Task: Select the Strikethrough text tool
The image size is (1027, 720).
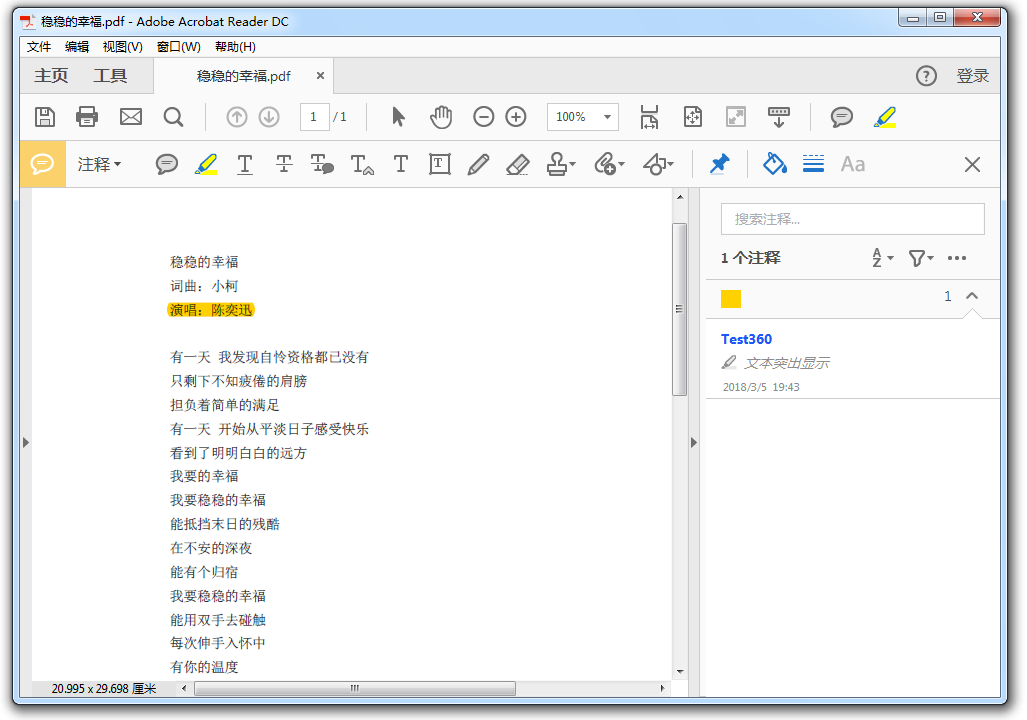Action: pyautogui.click(x=284, y=165)
